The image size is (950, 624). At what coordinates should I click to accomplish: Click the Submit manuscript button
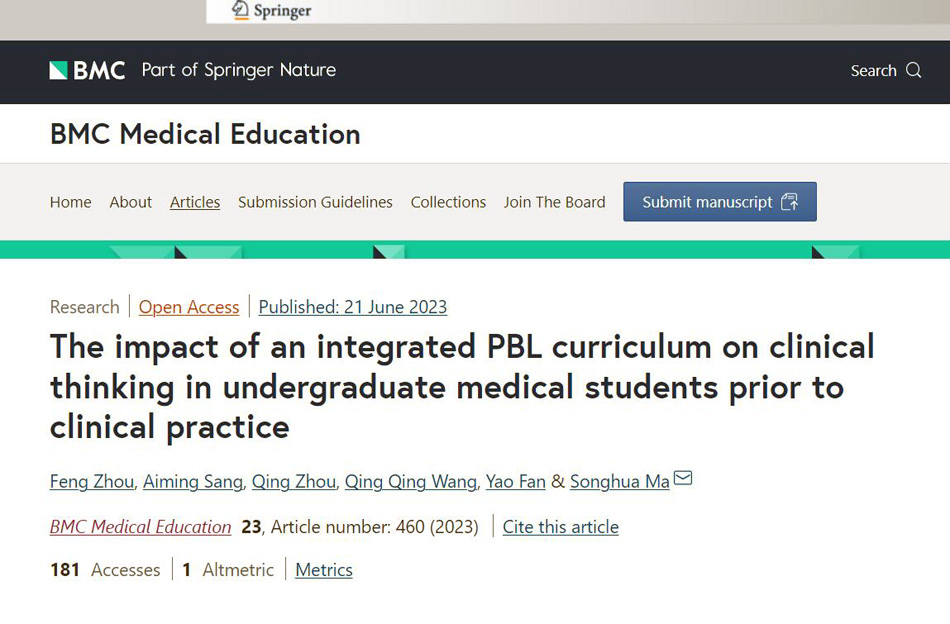coord(719,201)
